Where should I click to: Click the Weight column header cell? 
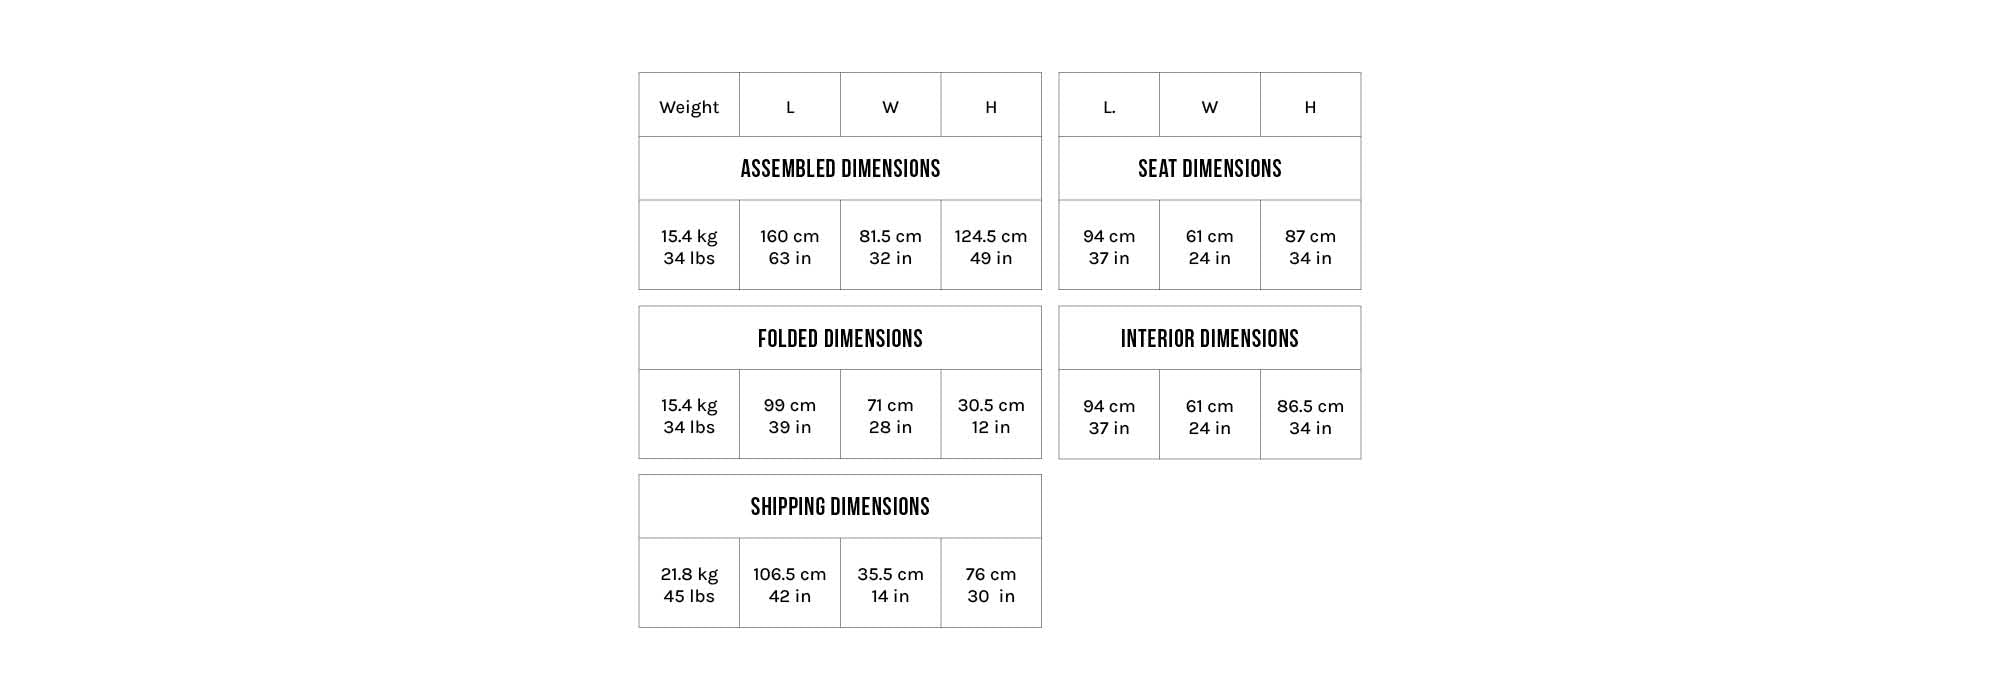[689, 106]
